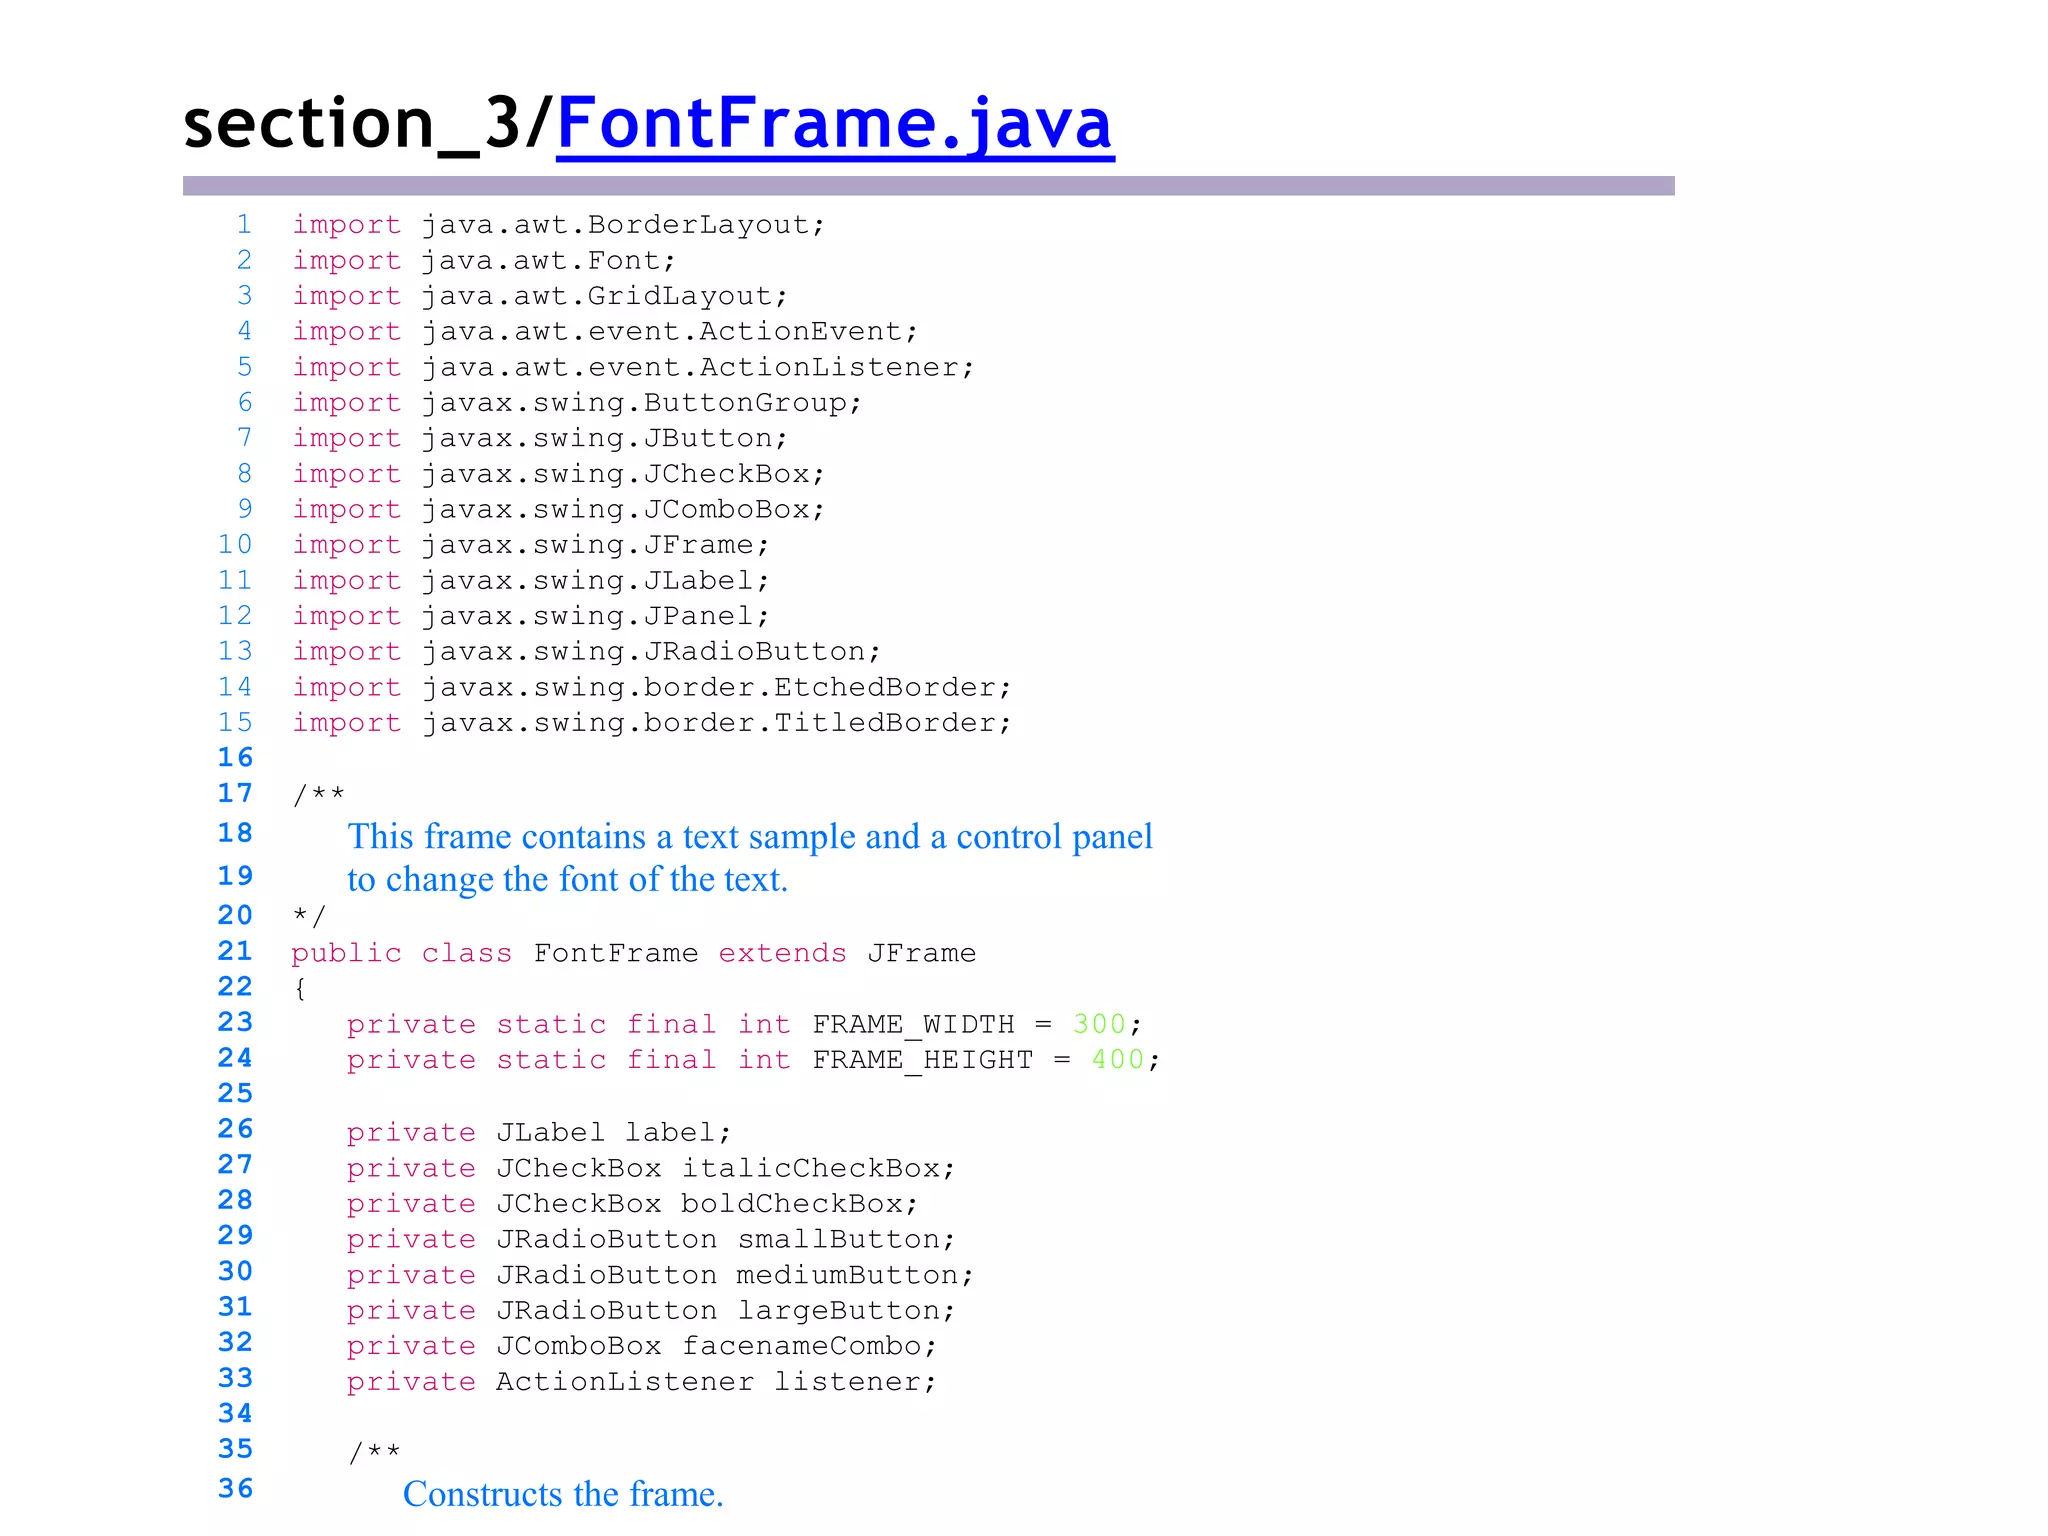
Task: Click line number 25
Action: pos(236,1094)
